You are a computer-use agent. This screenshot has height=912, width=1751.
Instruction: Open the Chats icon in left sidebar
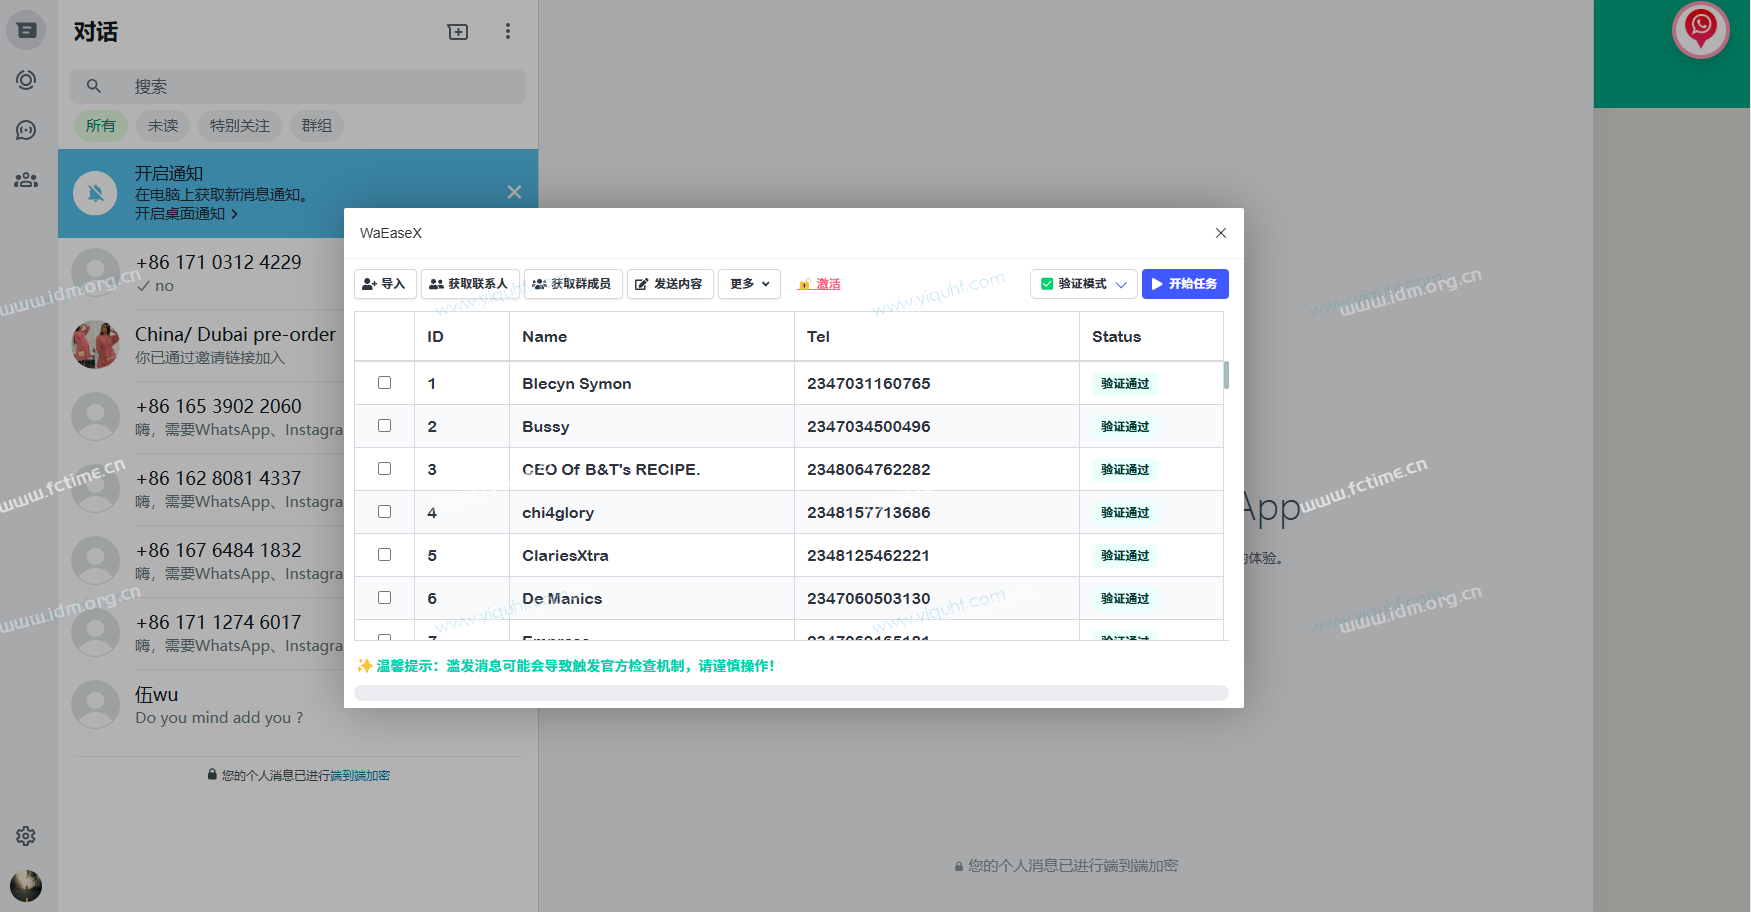[x=26, y=31]
